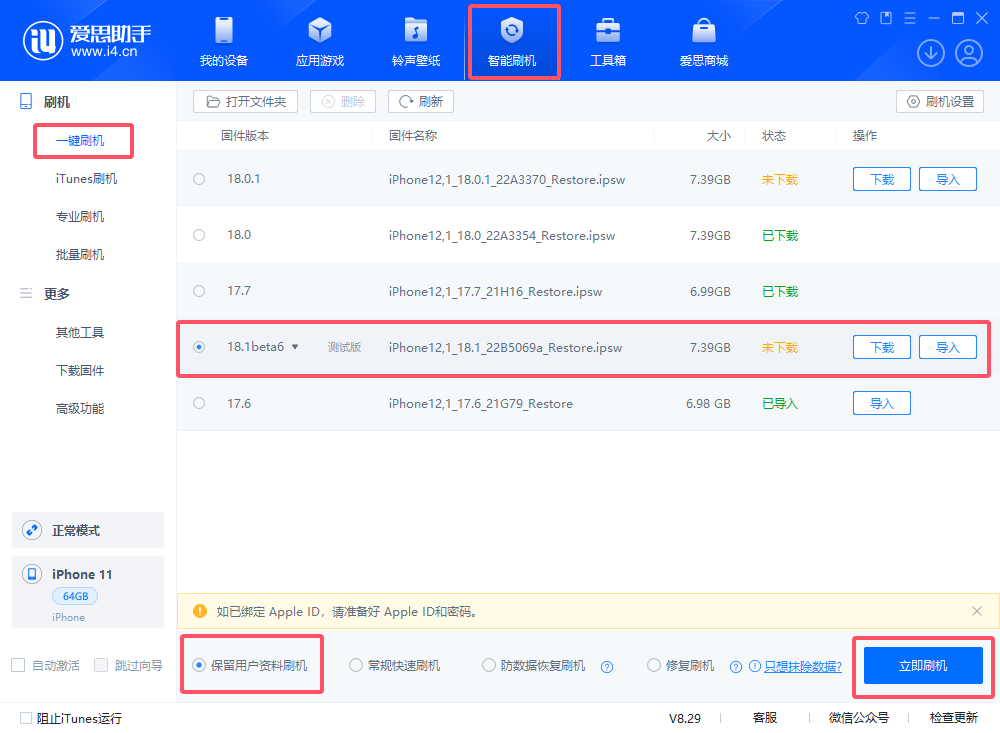Enable the 跳过引导 checkbox
Screen dimensions: 1000x733
tap(100, 664)
